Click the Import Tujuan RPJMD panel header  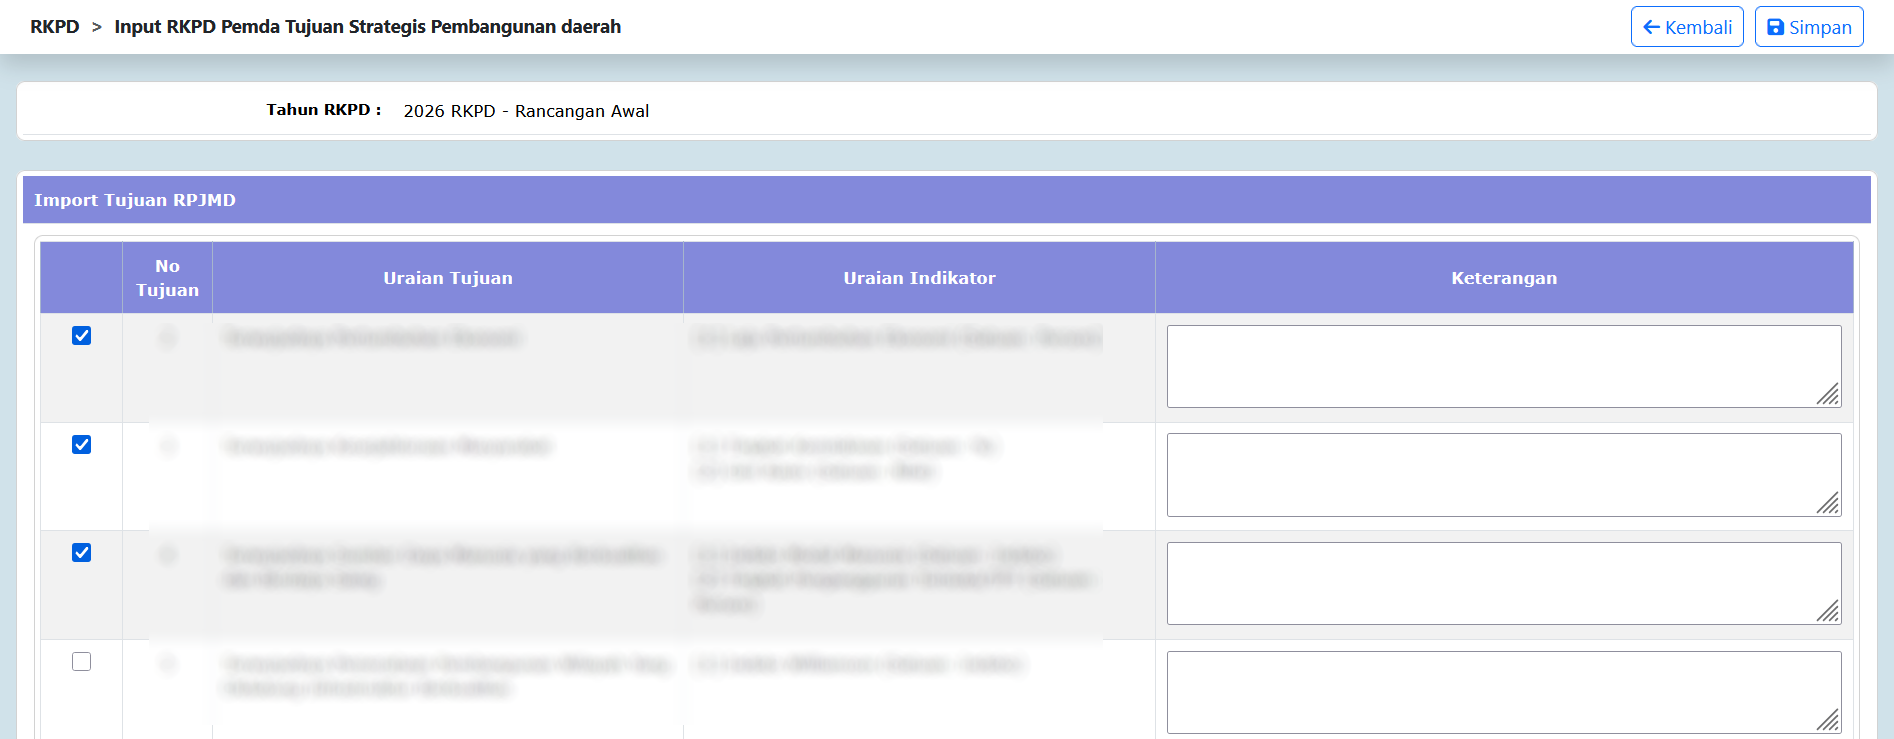(135, 200)
